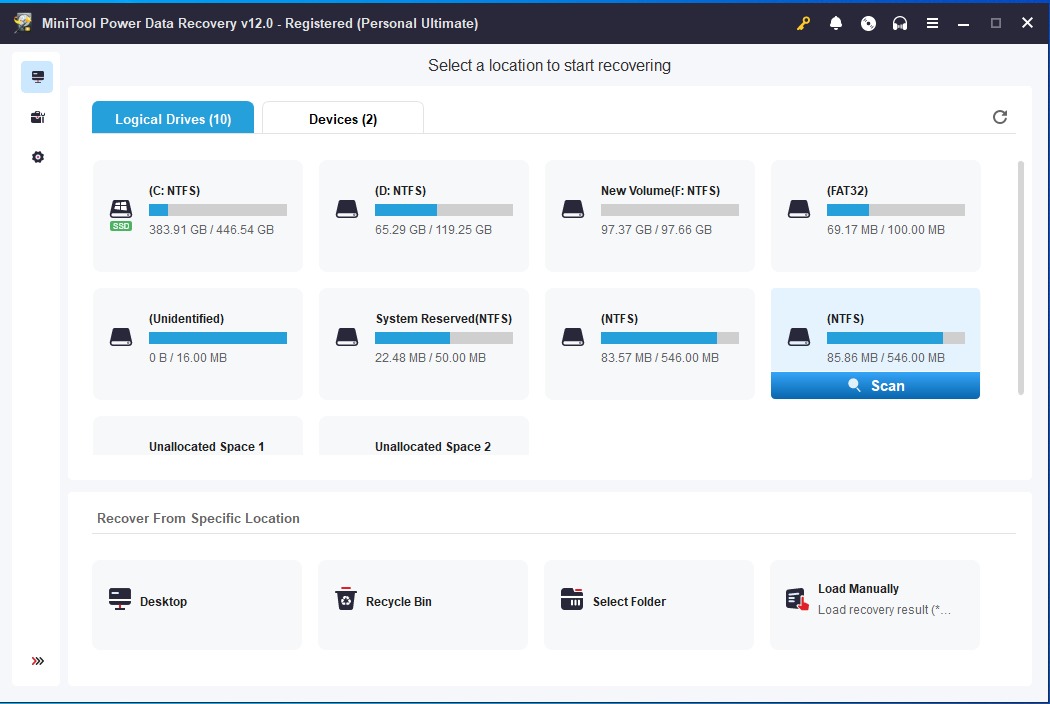Open Settings gear sidebar icon
This screenshot has height=704, width=1050.
(38, 157)
